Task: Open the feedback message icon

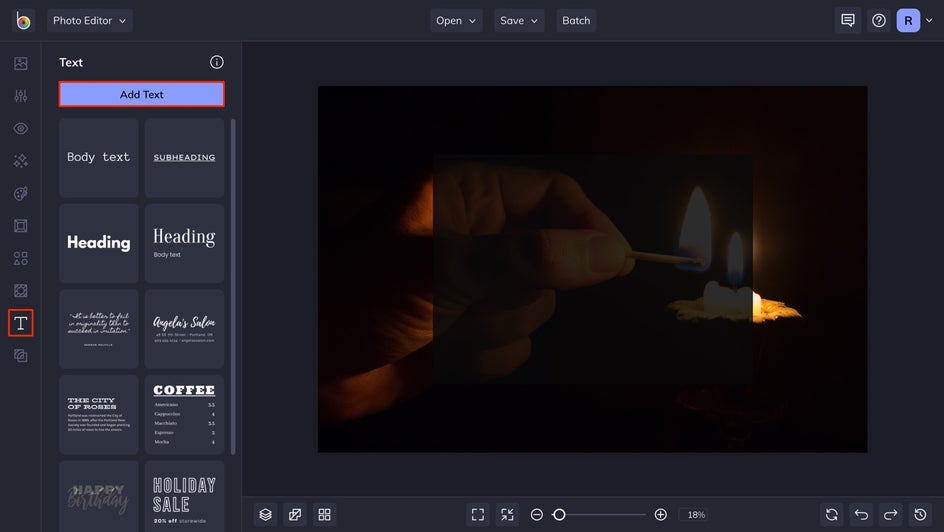Action: (x=848, y=20)
